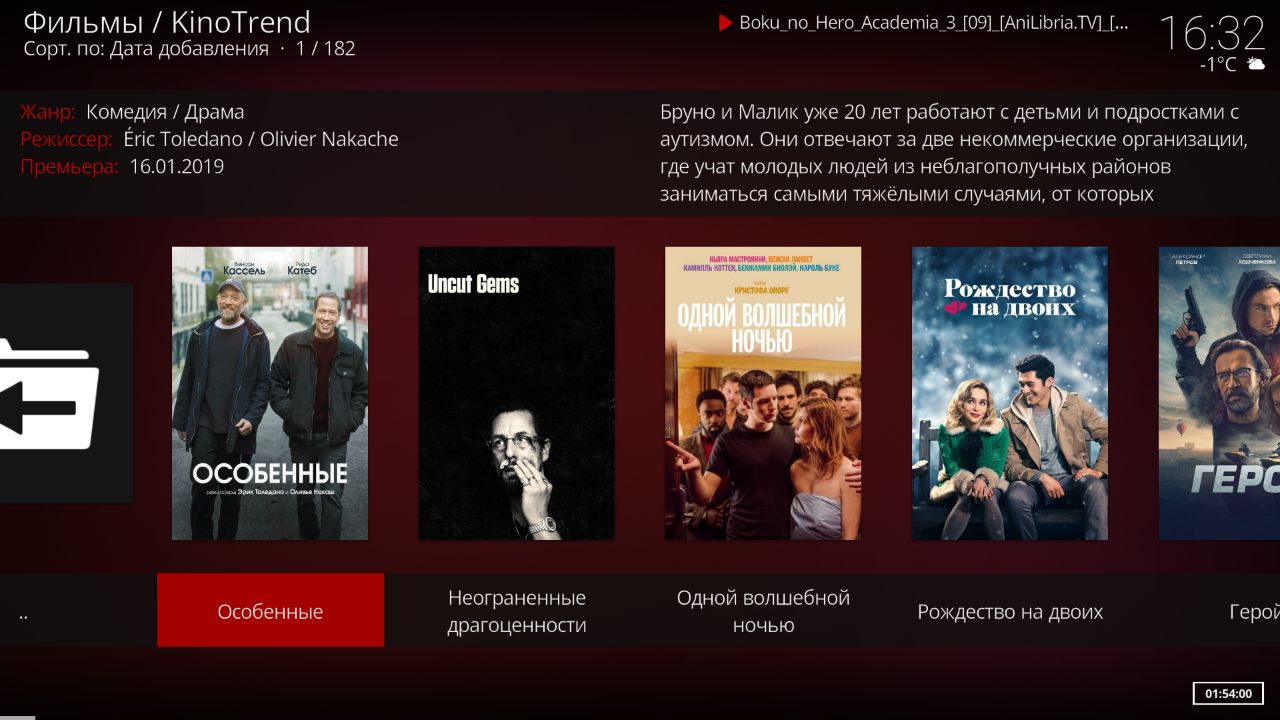Choose the highlighted Особенные title label

[270, 610]
